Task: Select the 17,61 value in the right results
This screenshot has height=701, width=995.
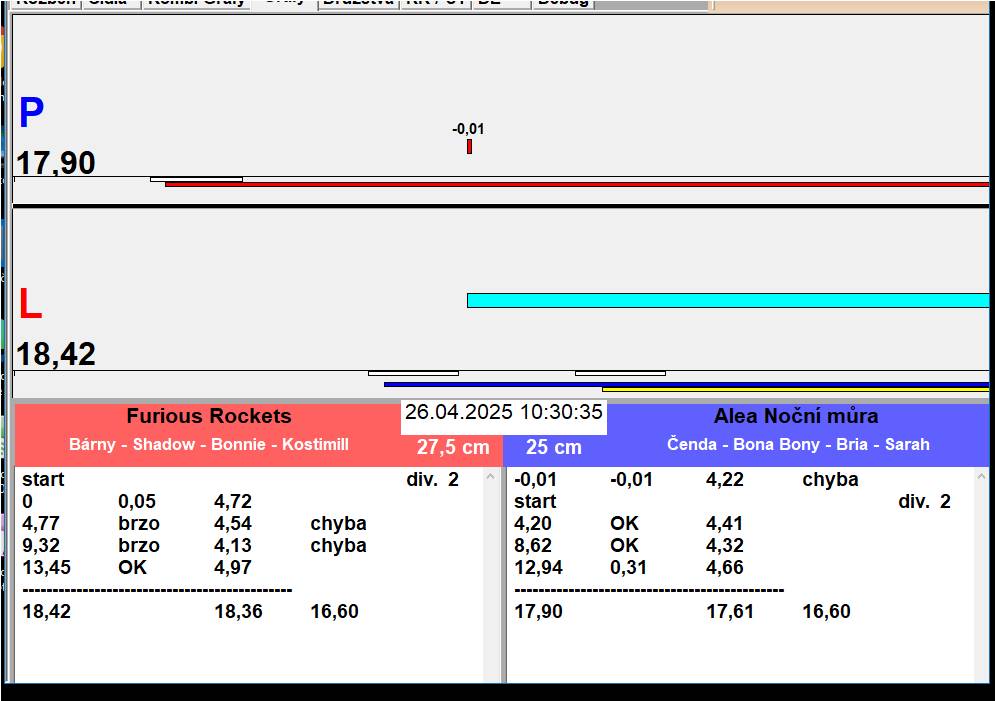Action: [x=730, y=612]
